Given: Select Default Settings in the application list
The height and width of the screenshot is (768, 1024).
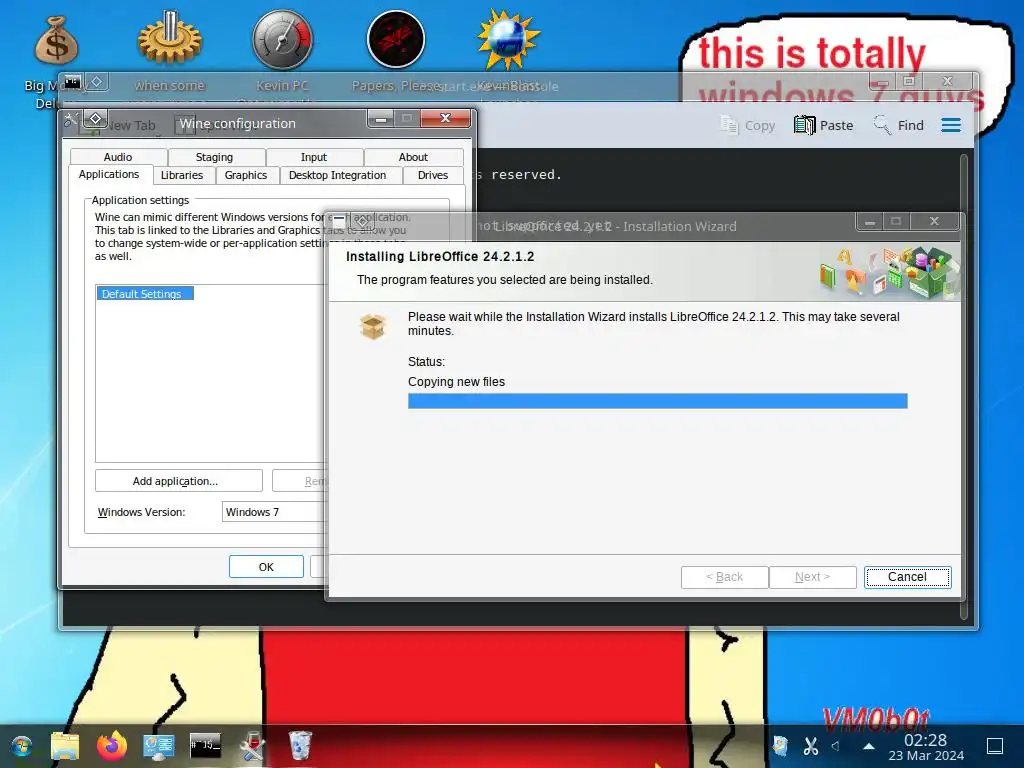Looking at the screenshot, I should tap(144, 294).
